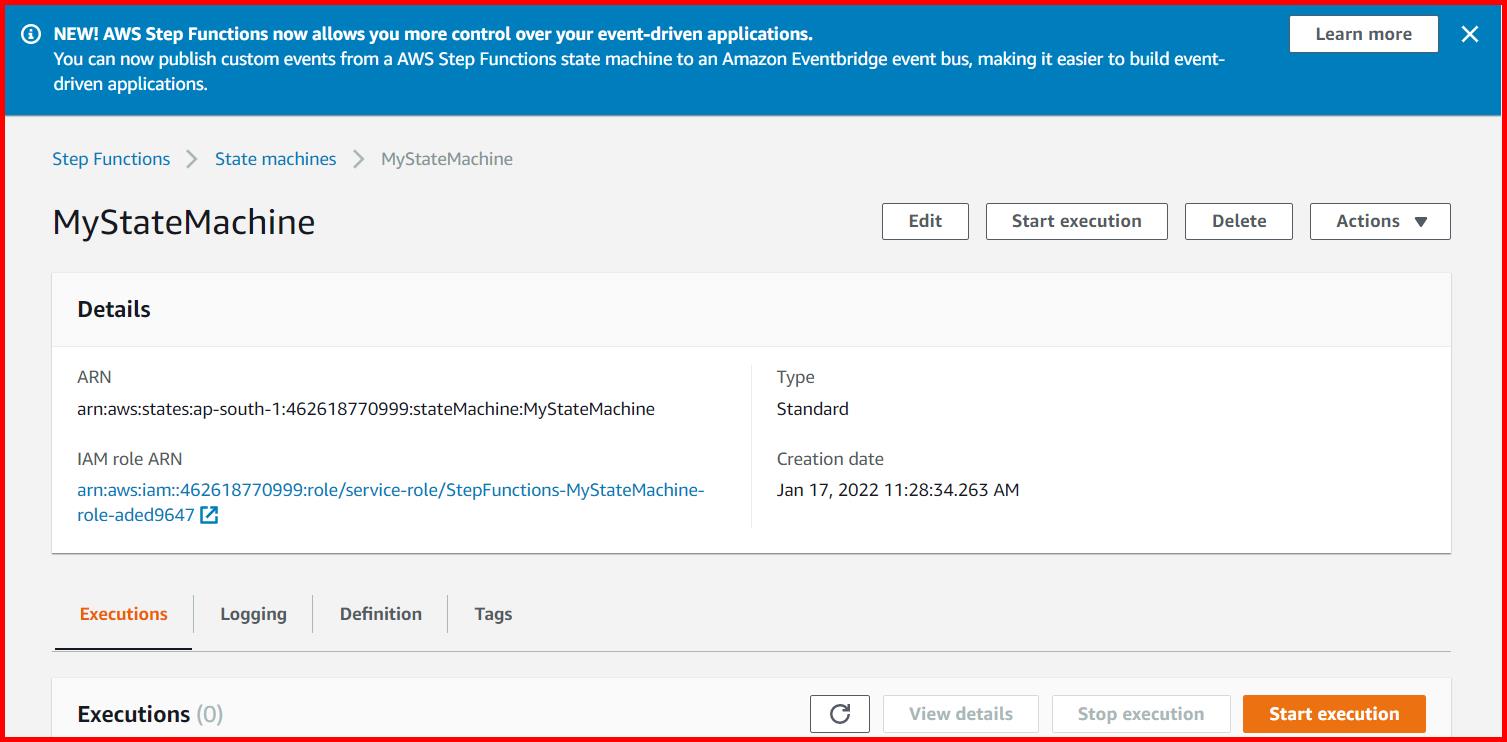This screenshot has height=742, width=1507.
Task: Dismiss the Step Functions announcement banner
Action: pyautogui.click(x=1469, y=33)
